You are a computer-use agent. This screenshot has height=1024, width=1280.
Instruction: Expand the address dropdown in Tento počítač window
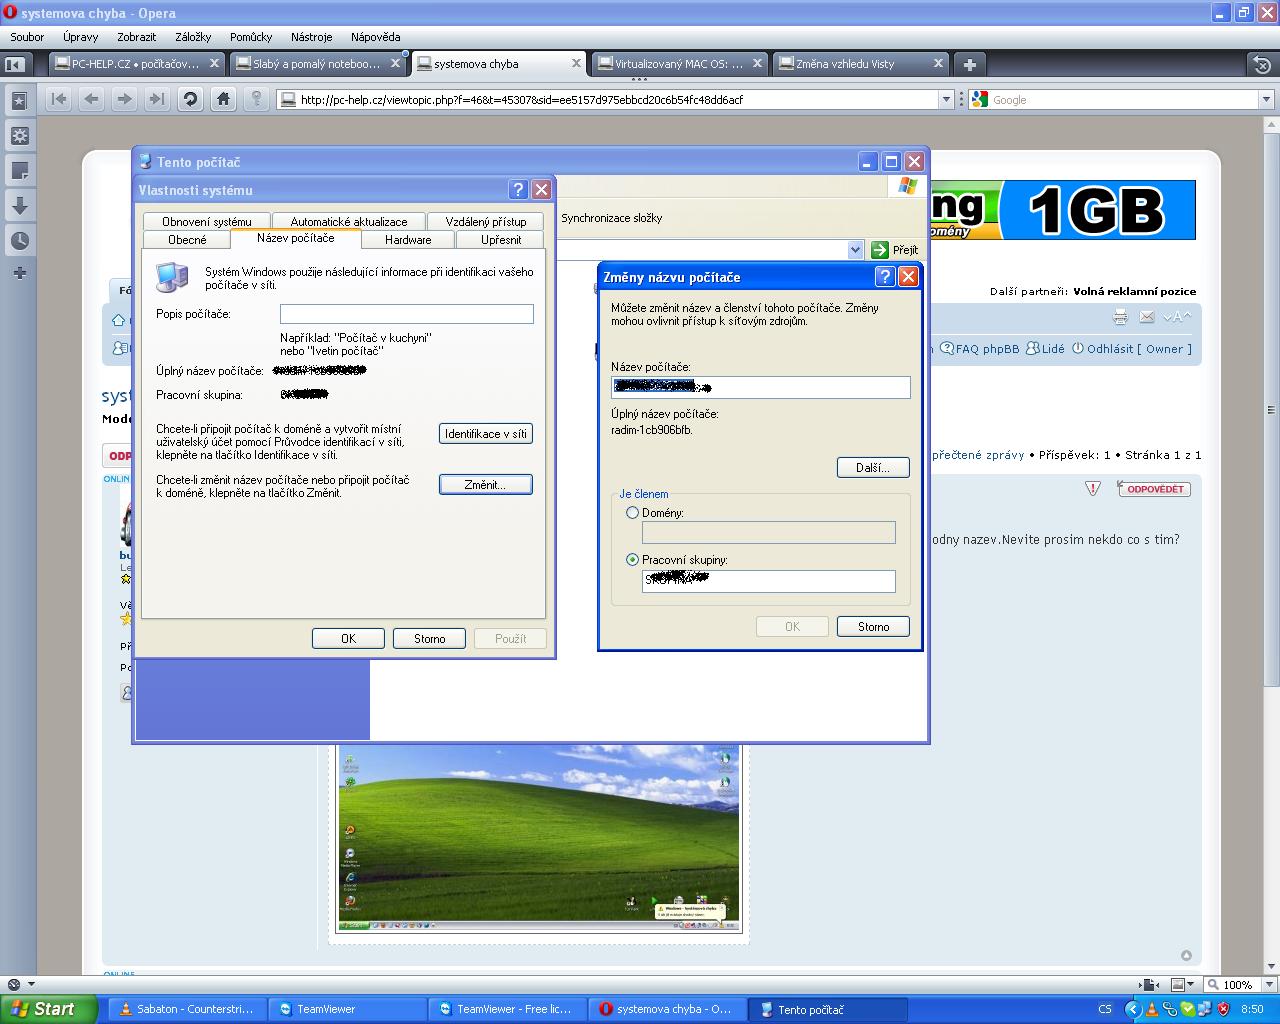855,249
